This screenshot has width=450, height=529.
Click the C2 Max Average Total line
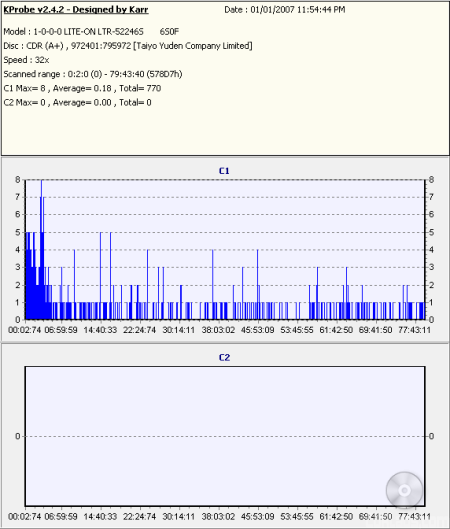pyautogui.click(x=77, y=103)
